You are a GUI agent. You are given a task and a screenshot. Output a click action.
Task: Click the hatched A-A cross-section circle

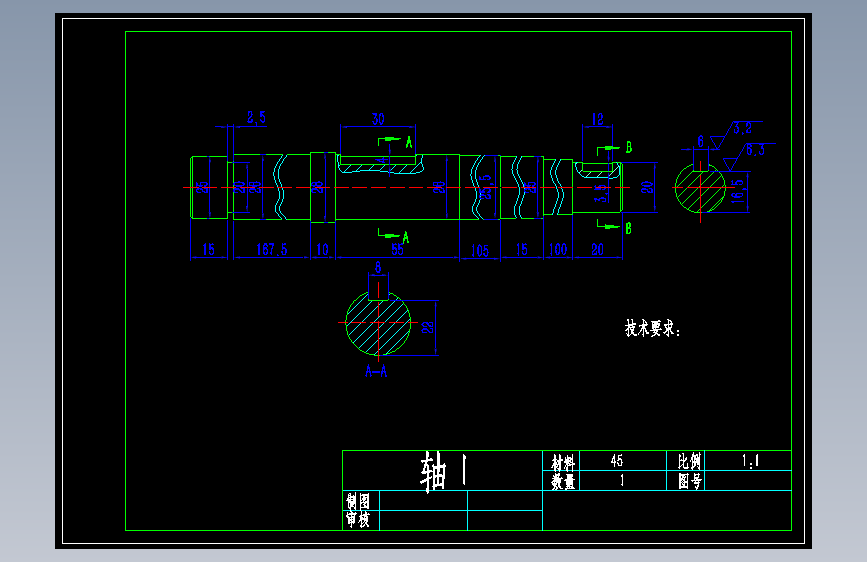[378, 324]
